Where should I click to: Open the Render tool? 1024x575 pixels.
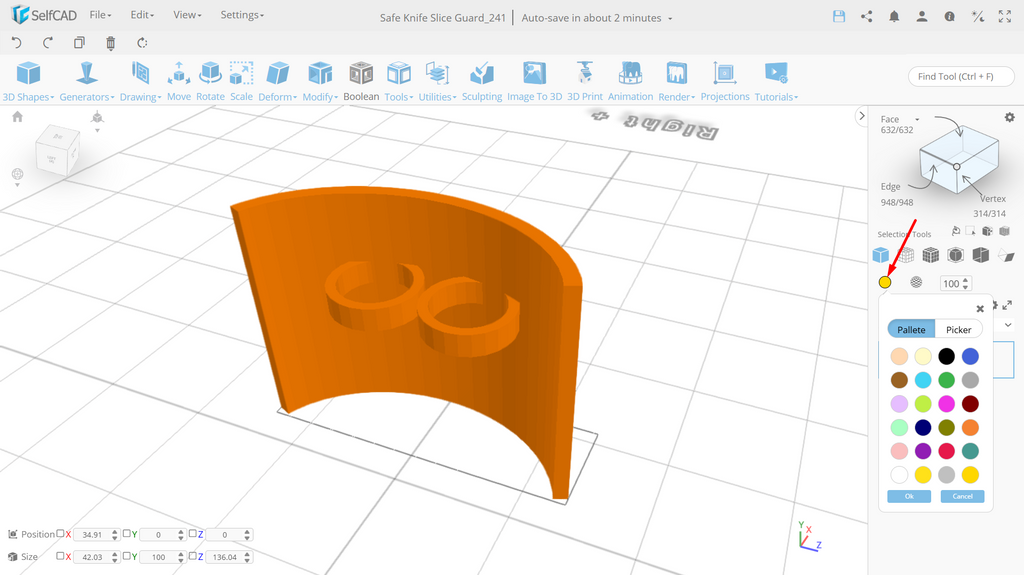pyautogui.click(x=677, y=82)
